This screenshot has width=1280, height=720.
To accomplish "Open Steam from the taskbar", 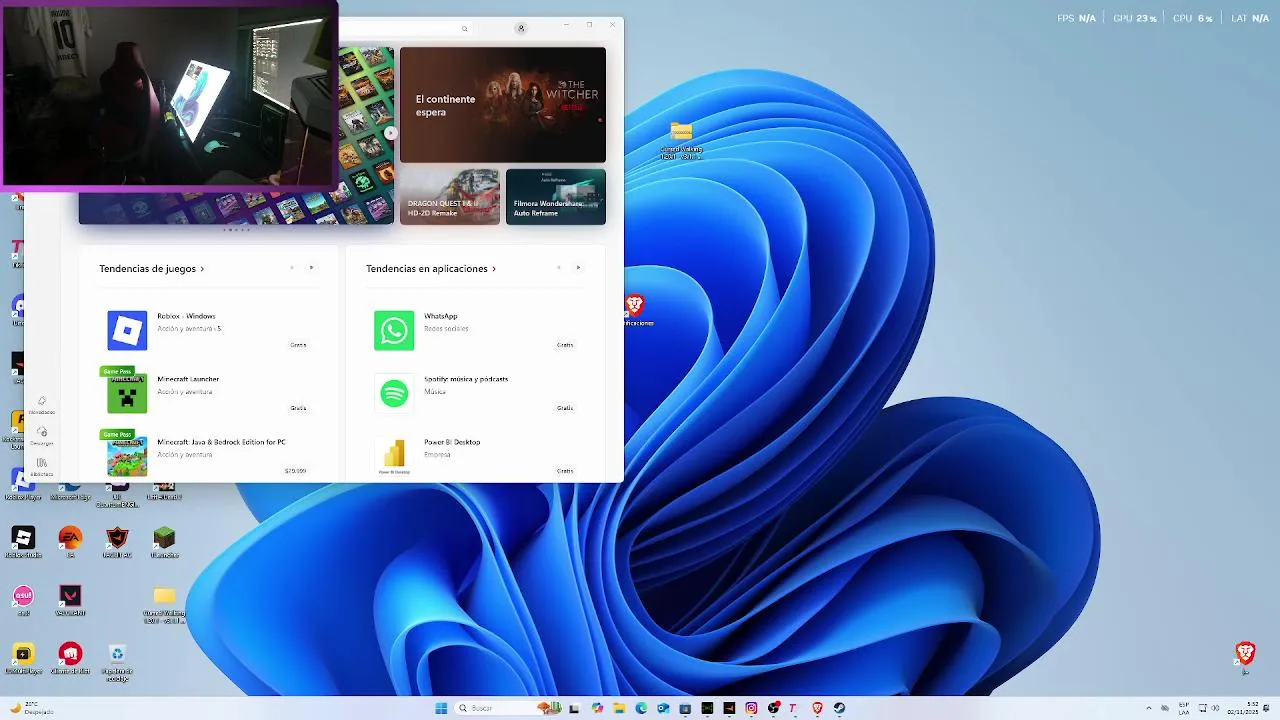I will 839,708.
